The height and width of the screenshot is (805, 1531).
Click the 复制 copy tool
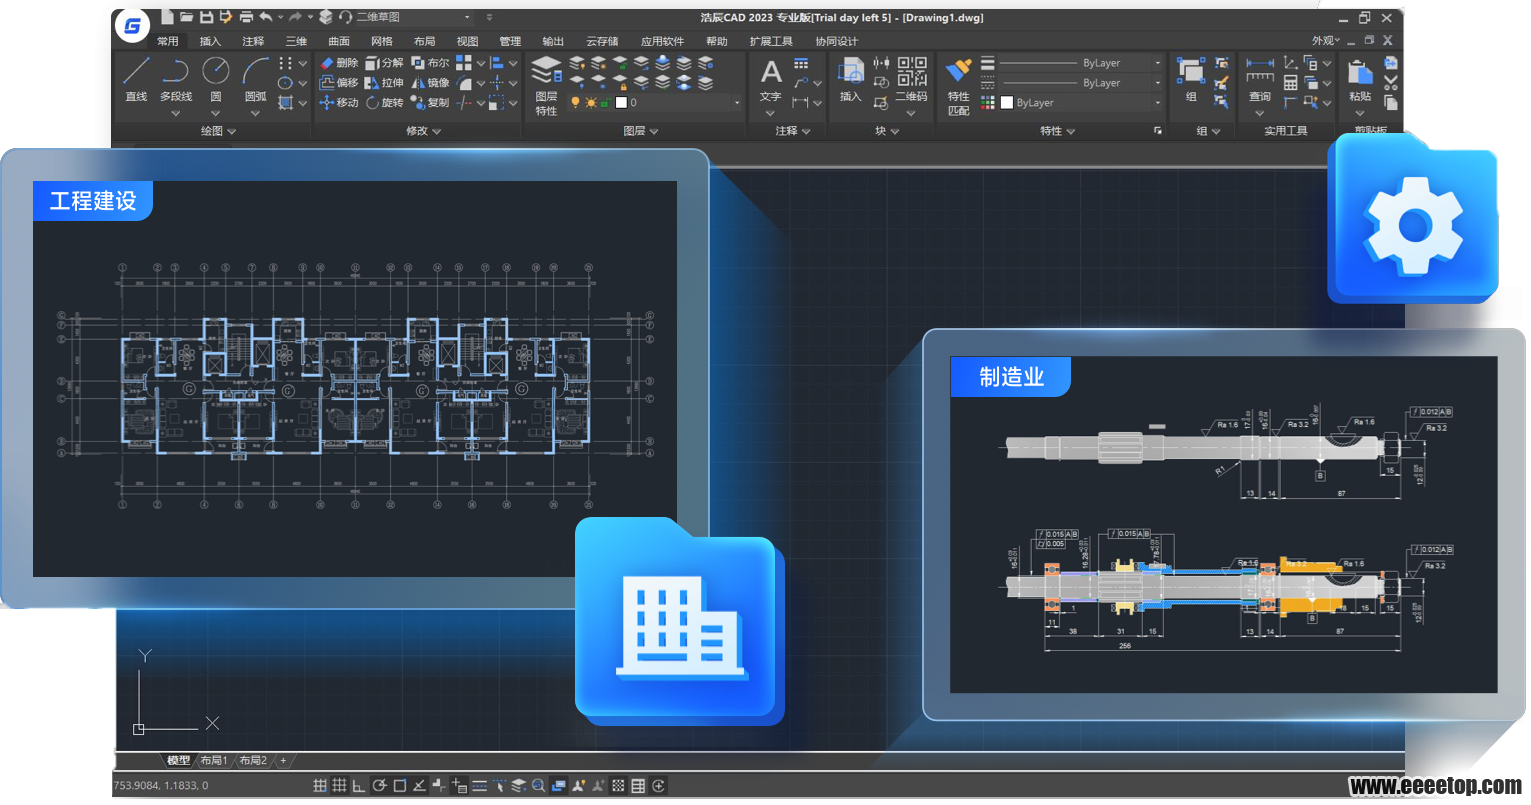430,103
